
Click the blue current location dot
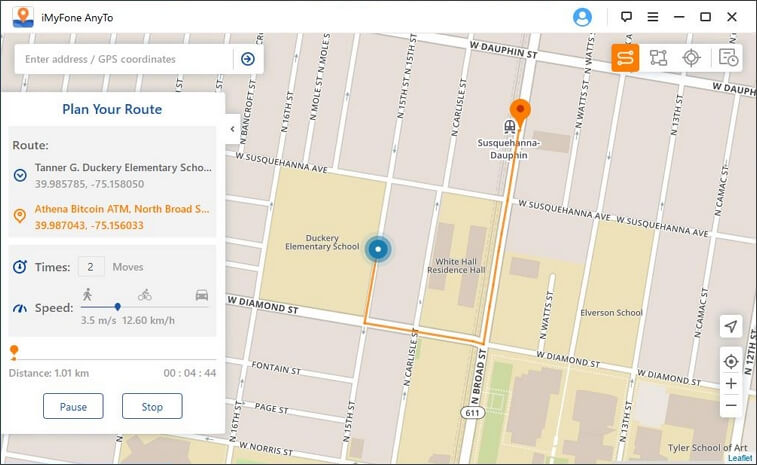pyautogui.click(x=378, y=249)
